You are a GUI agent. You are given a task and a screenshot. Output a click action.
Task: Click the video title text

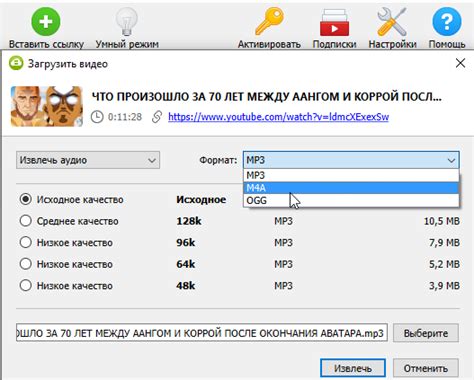[266, 97]
